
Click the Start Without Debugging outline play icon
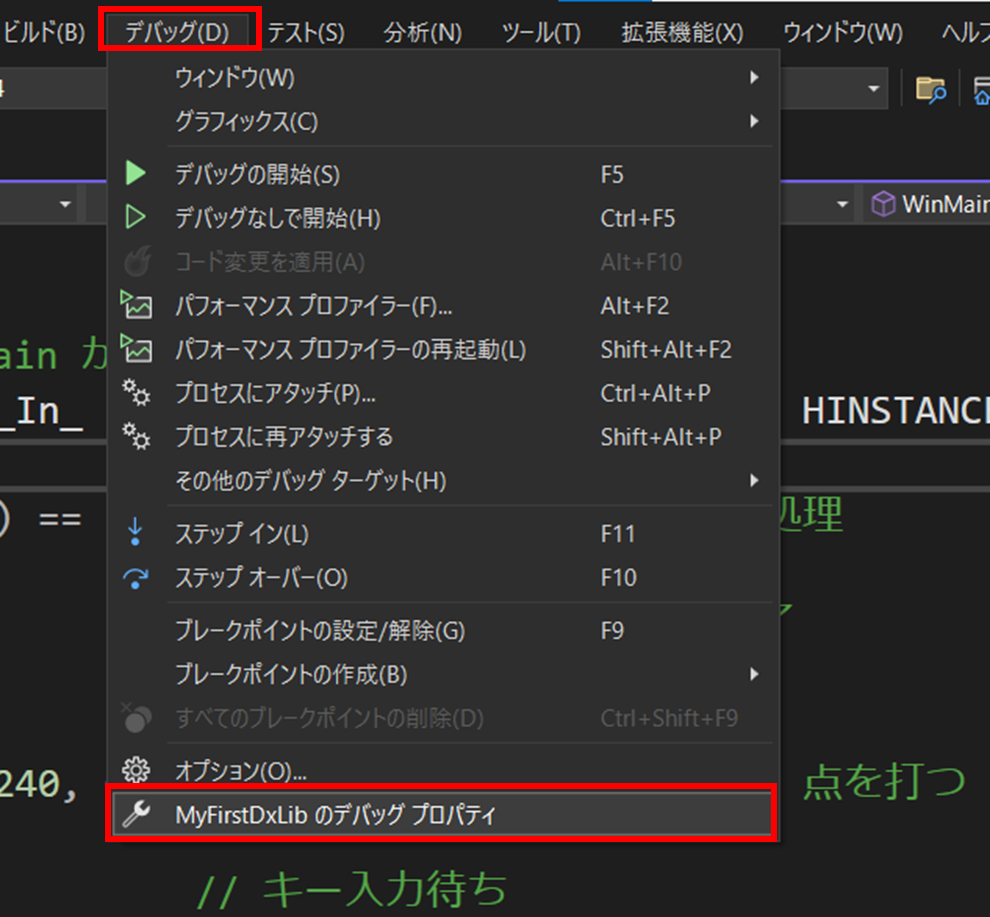136,218
